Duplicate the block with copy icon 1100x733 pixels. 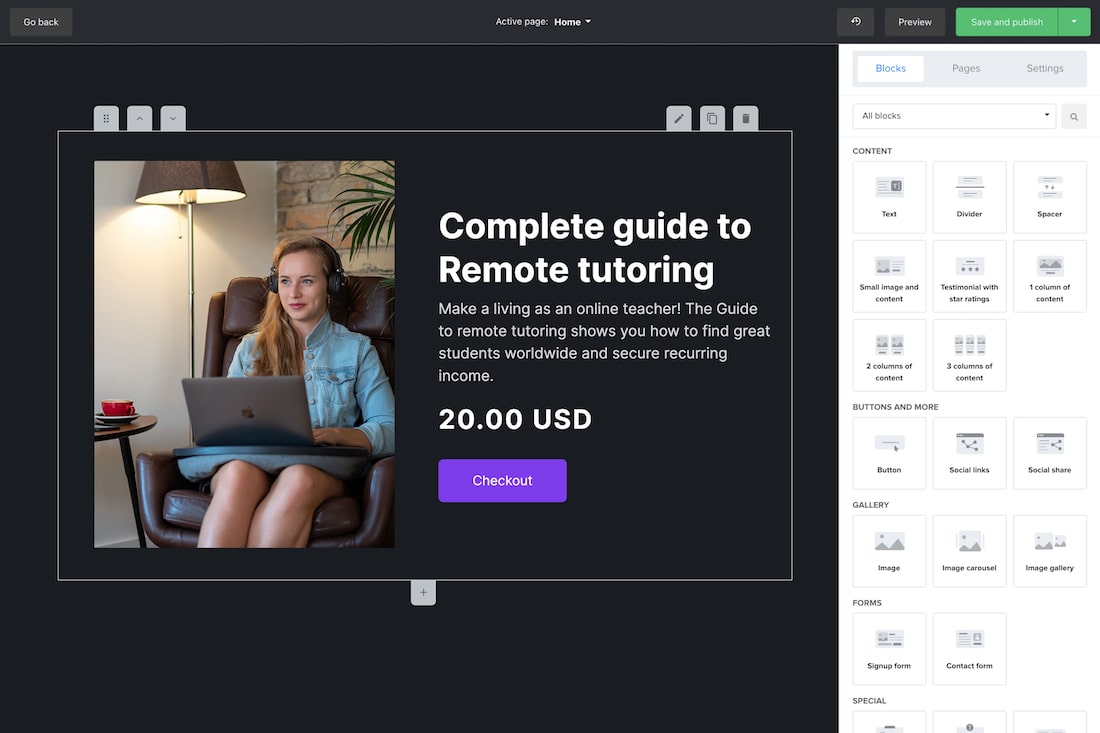point(712,118)
